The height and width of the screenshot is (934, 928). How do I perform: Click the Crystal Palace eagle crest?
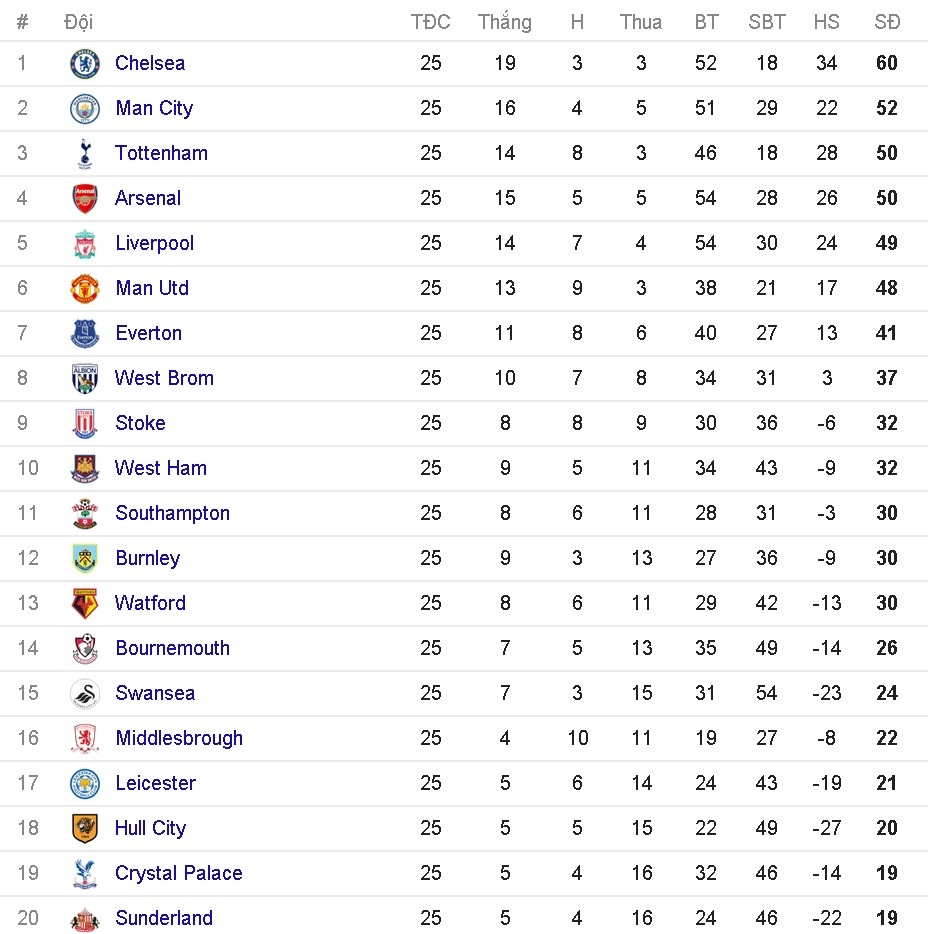click(85, 874)
